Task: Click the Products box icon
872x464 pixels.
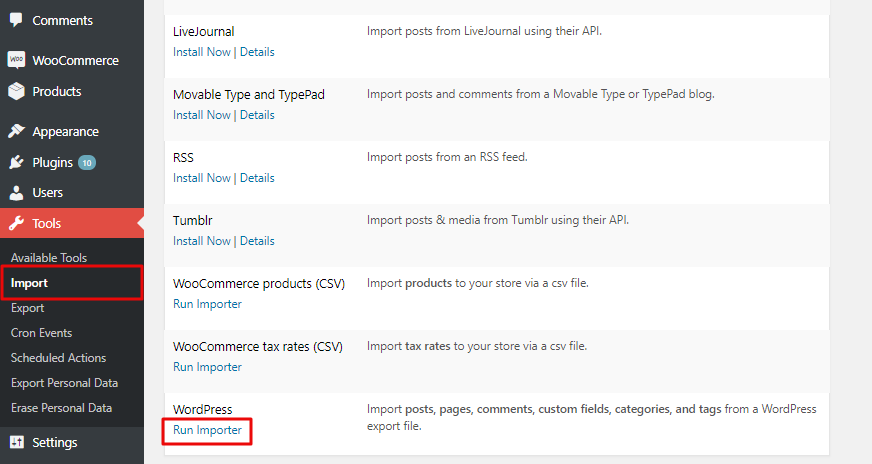Action: pyautogui.click(x=16, y=91)
